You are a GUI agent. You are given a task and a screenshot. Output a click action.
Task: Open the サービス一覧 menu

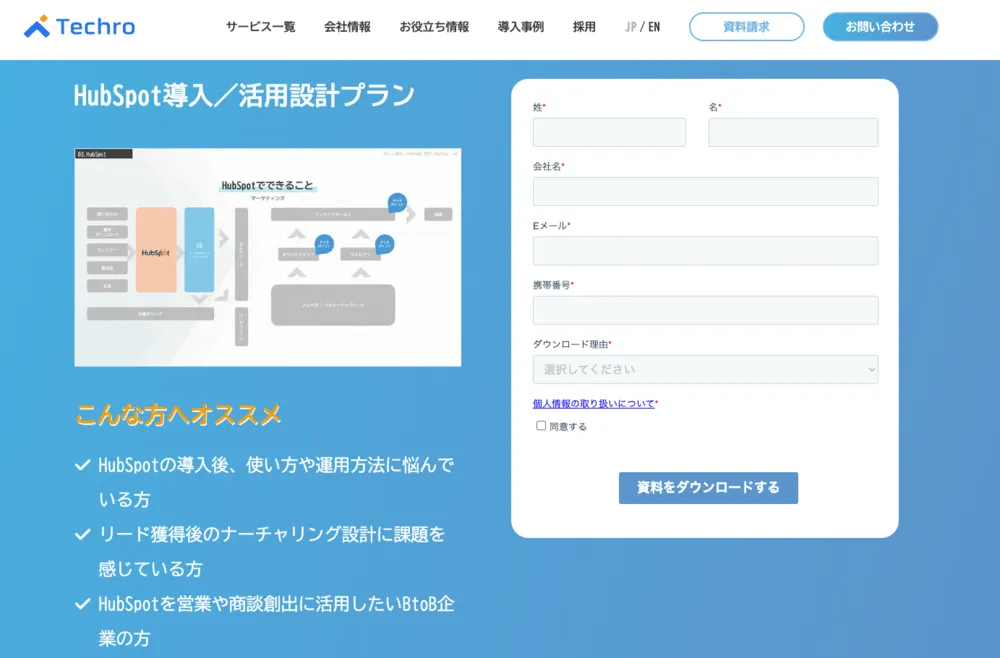click(260, 27)
